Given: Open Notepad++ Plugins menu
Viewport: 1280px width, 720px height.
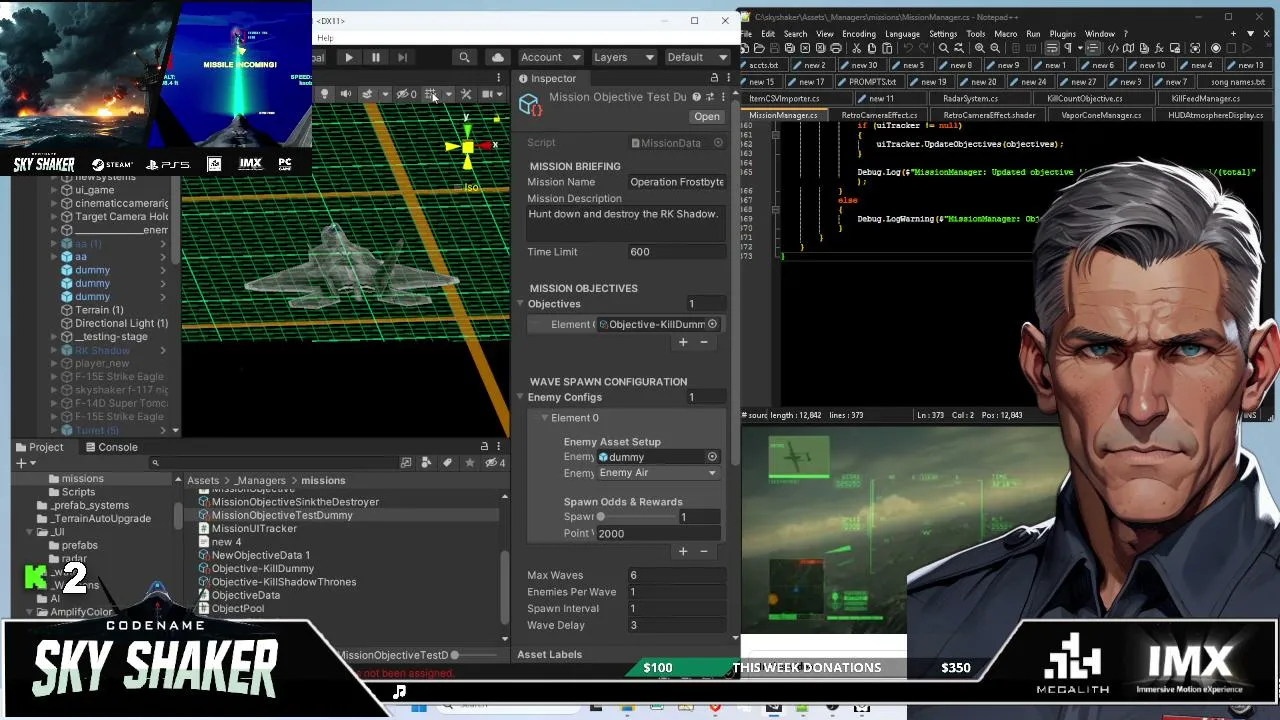Looking at the screenshot, I should point(1063,34).
